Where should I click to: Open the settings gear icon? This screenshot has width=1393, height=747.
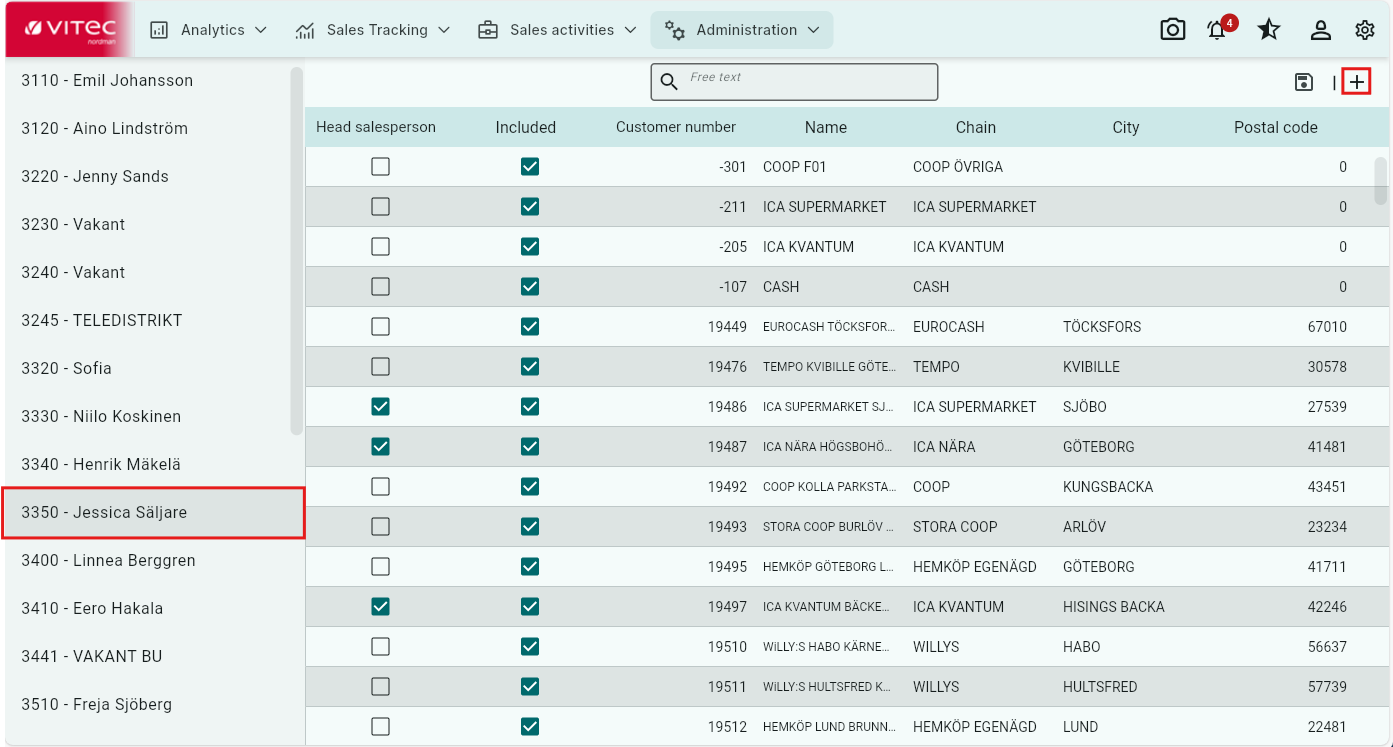click(x=1365, y=30)
